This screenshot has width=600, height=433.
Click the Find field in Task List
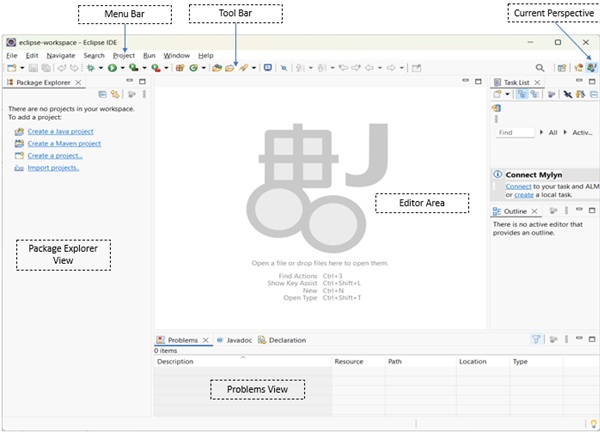(515, 132)
